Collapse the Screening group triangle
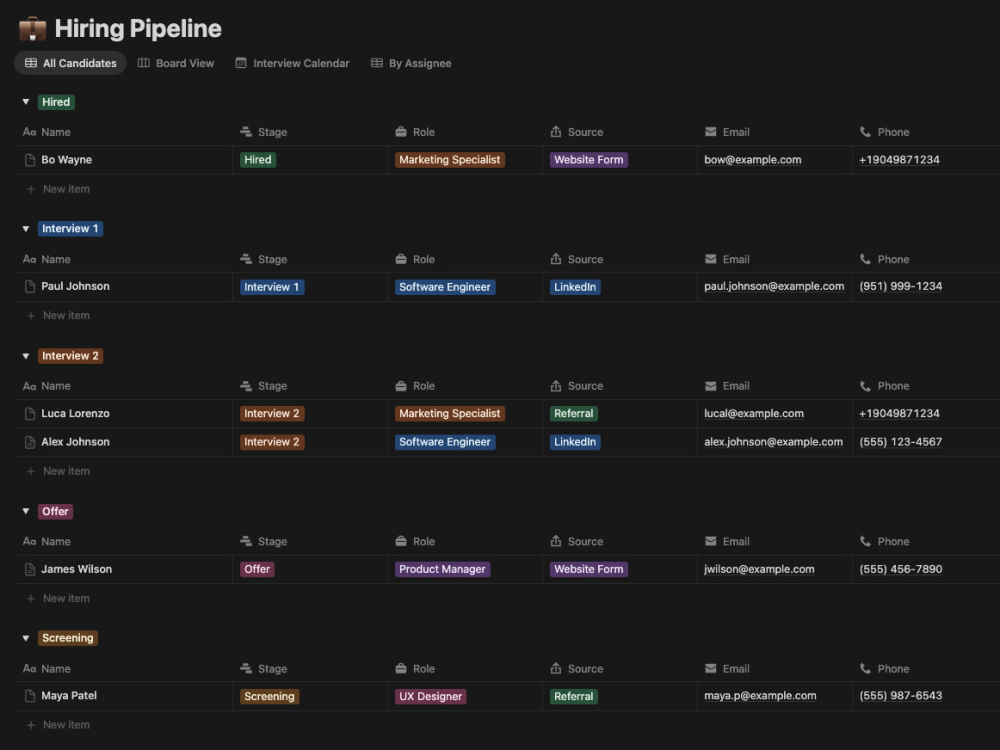 (26, 638)
